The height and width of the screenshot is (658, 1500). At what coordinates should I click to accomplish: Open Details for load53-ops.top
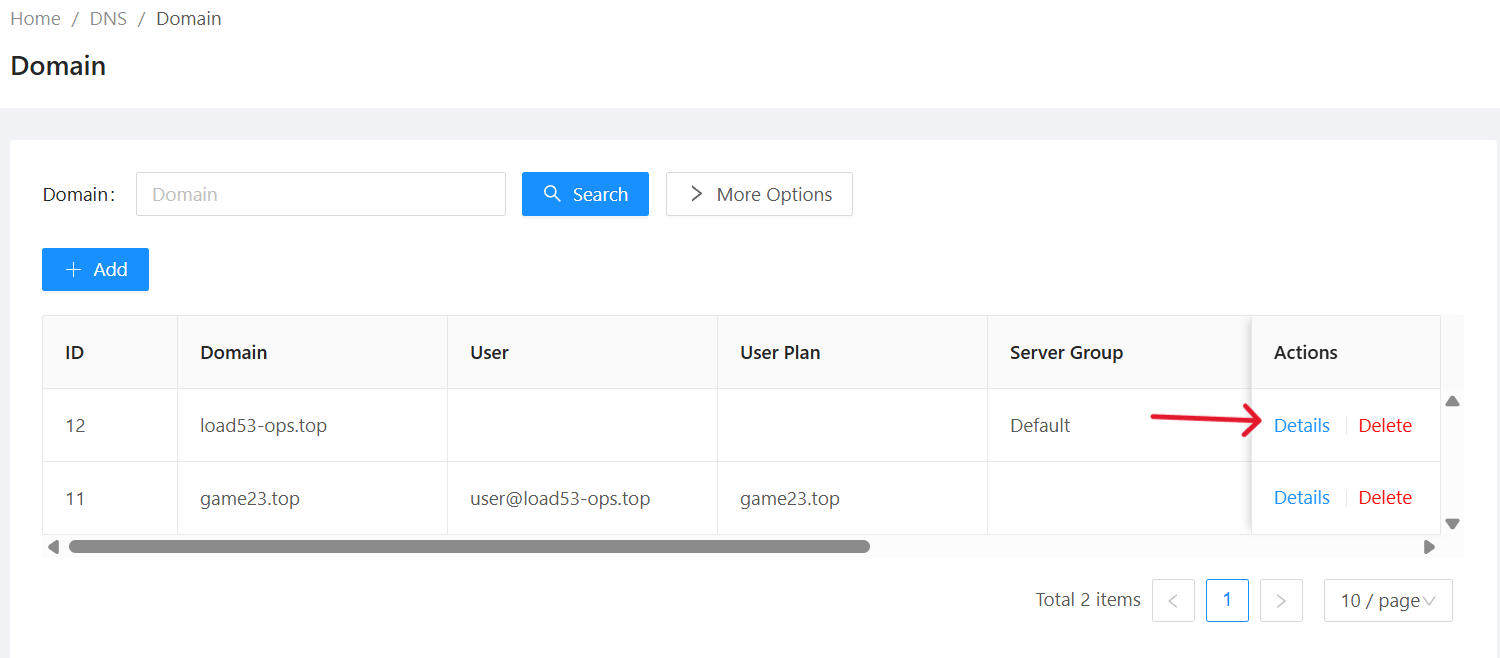click(1301, 425)
